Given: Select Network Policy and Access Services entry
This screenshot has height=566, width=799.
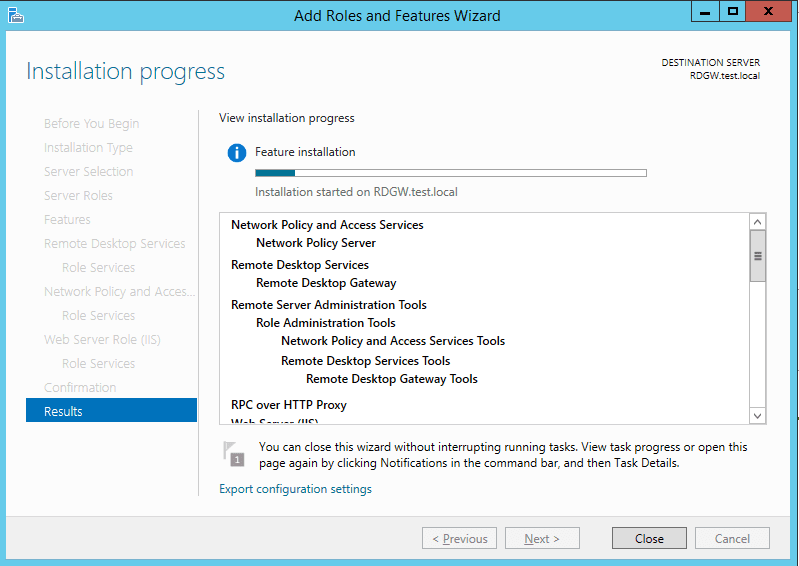Looking at the screenshot, I should point(327,225).
